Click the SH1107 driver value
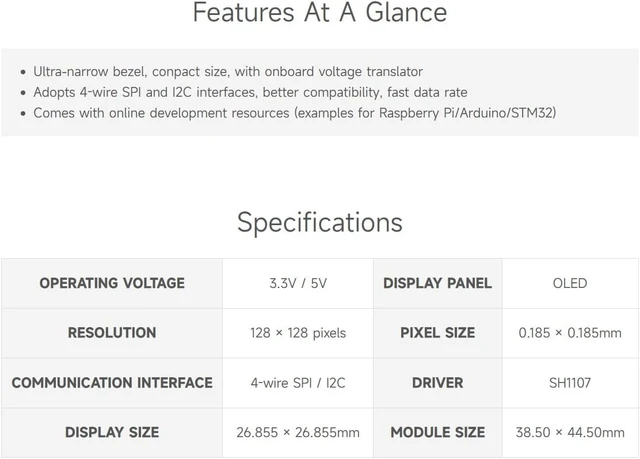The width and height of the screenshot is (640, 459). pyautogui.click(x=570, y=383)
